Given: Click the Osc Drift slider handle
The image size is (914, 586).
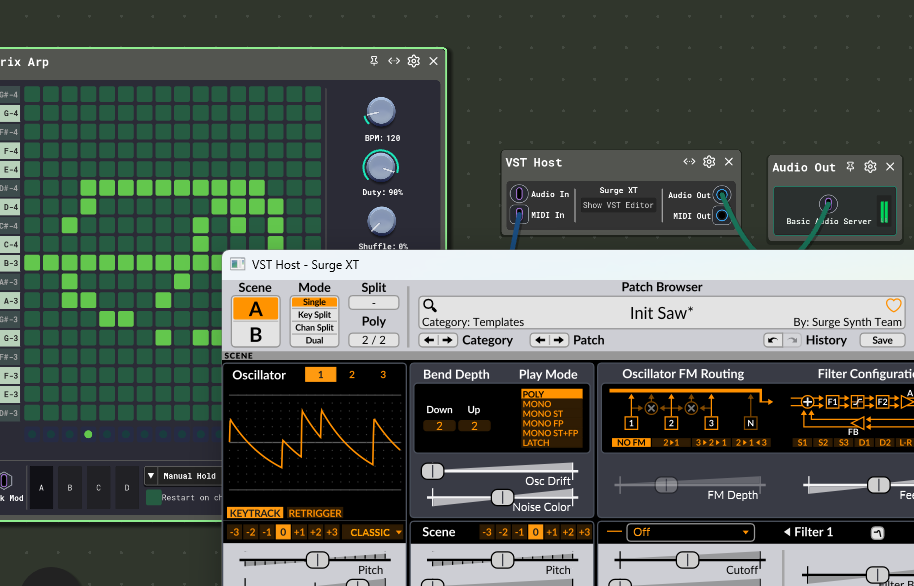Looking at the screenshot, I should click(x=433, y=471).
